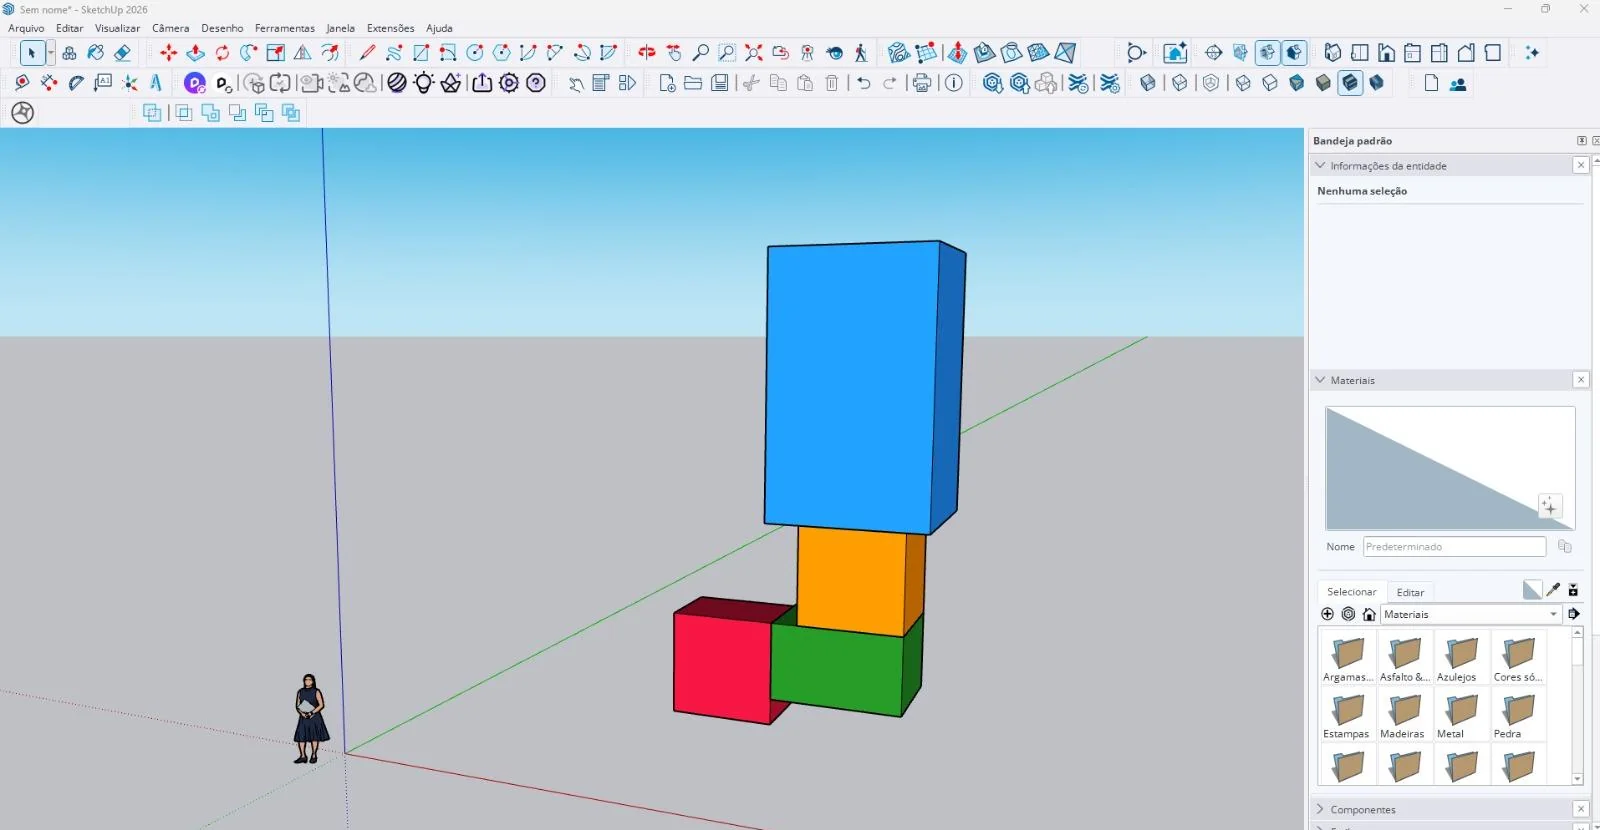Collapse the Informações da entidade panel
The image size is (1600, 830).
coord(1320,165)
